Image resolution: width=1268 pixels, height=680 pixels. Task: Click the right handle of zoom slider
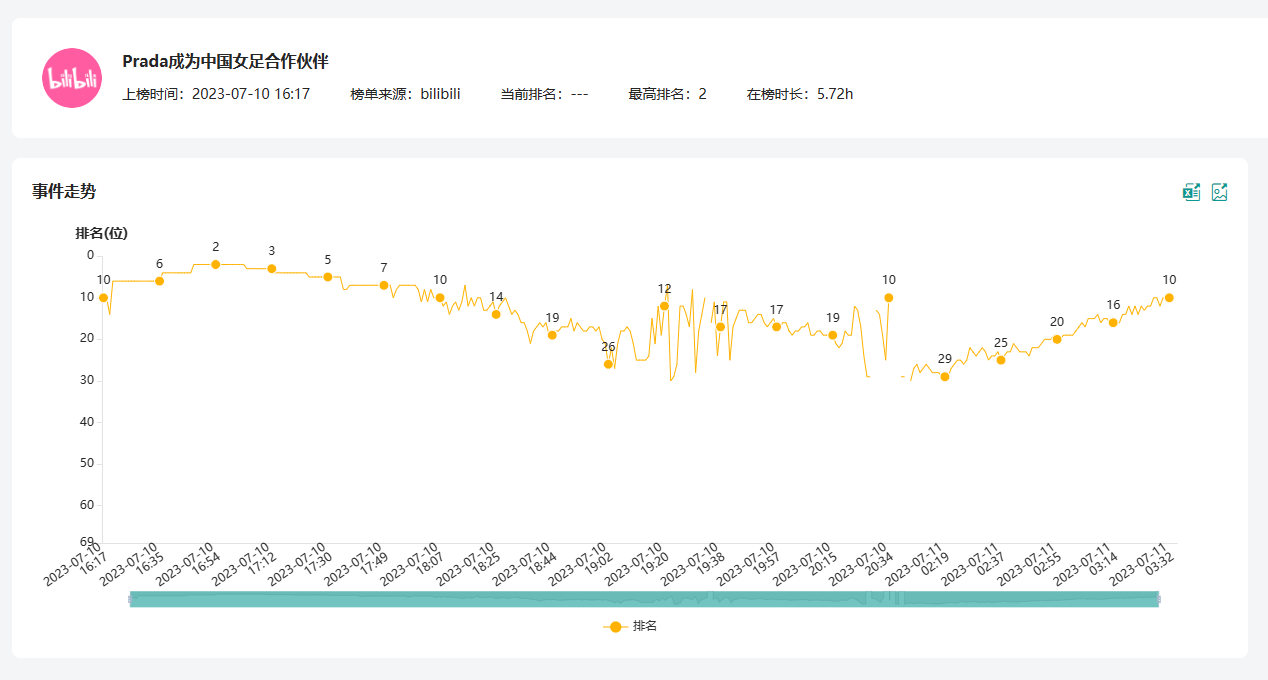[1158, 599]
